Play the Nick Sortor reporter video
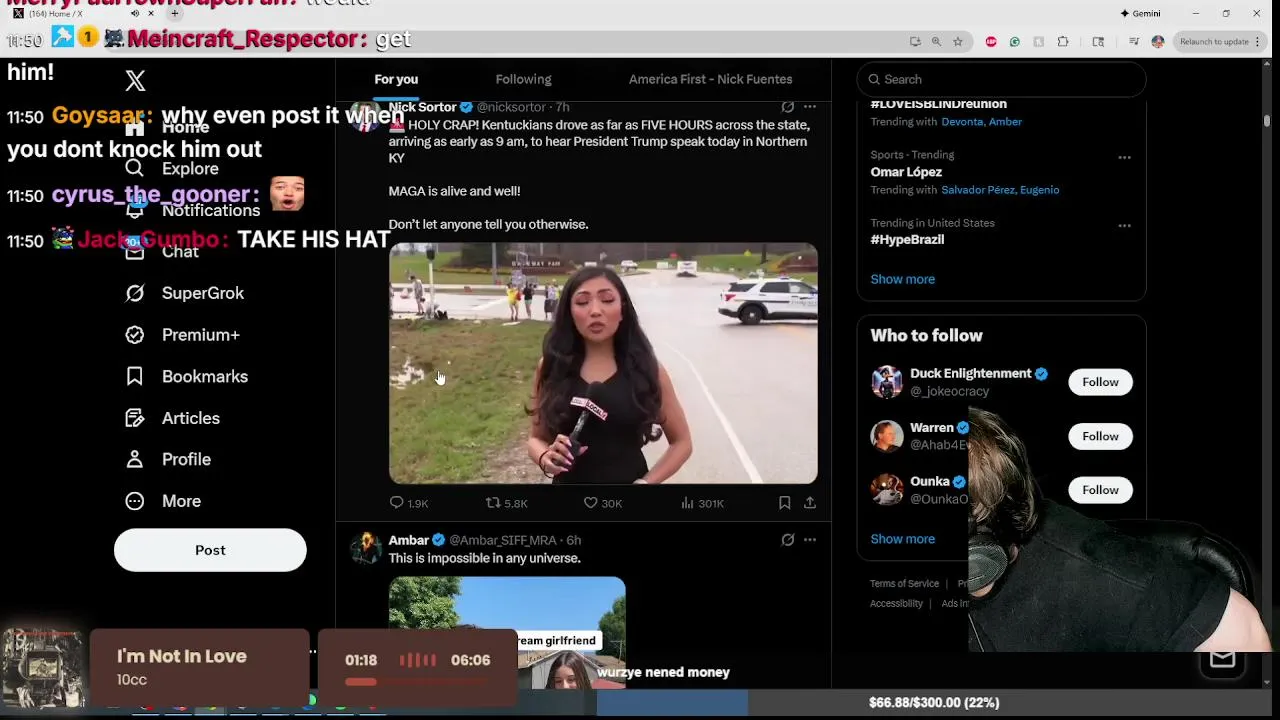 tap(603, 364)
